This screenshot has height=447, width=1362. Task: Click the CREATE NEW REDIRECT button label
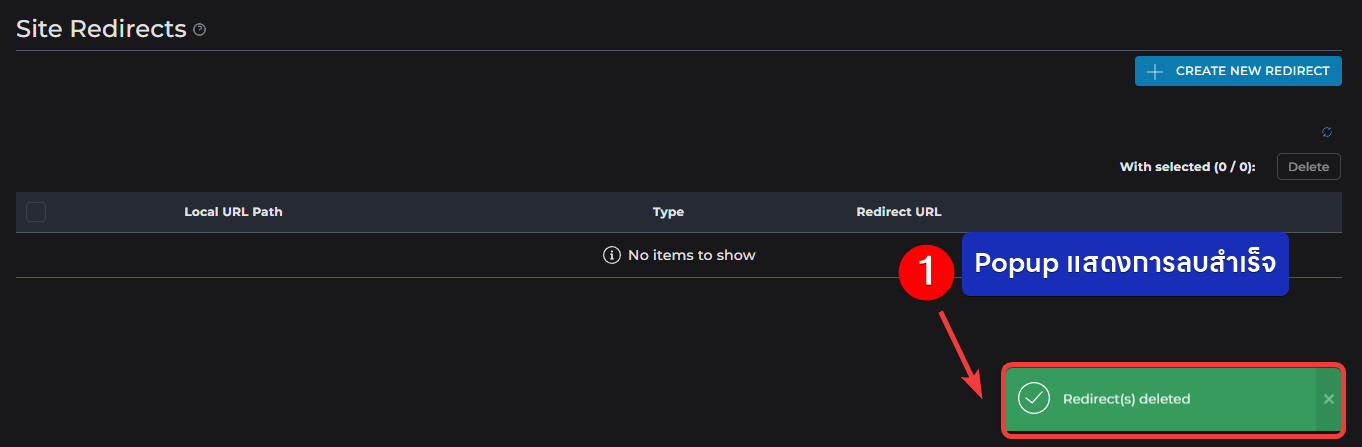click(1252, 71)
